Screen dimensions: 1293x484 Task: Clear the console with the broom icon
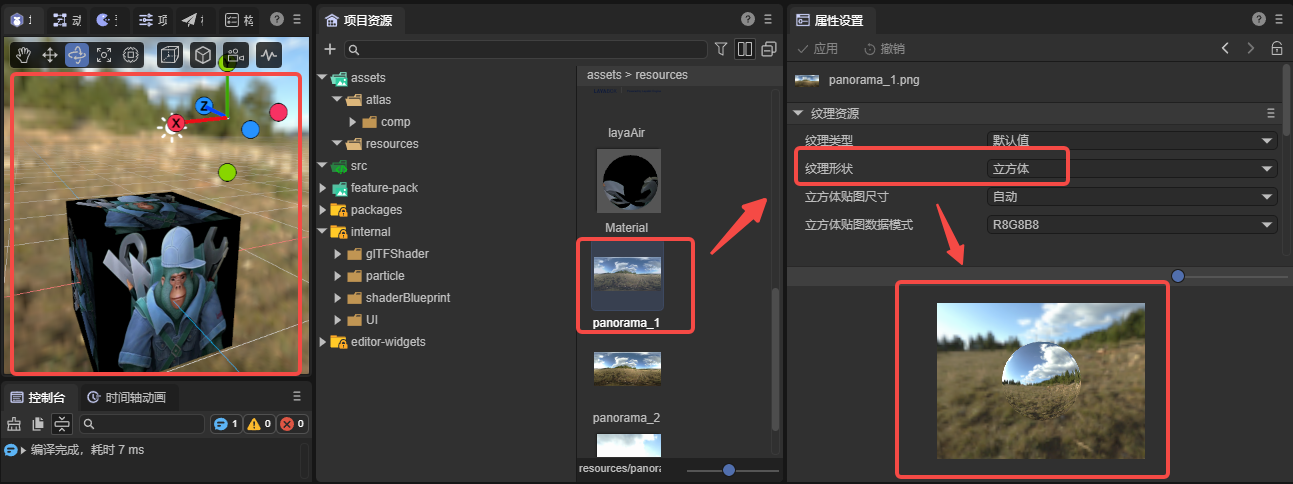14,424
